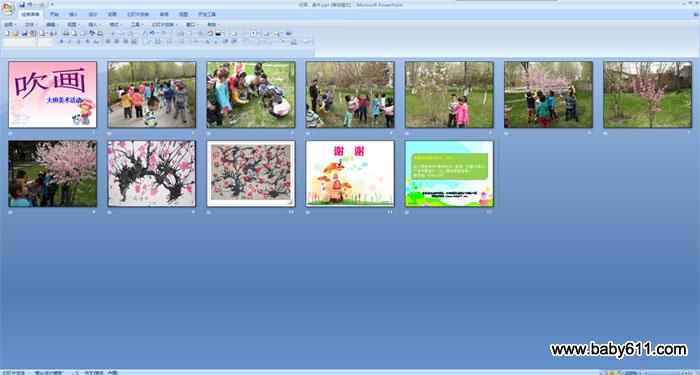Select slide 6 with children circling pink tree
The width and height of the screenshot is (700, 375).
click(x=548, y=94)
